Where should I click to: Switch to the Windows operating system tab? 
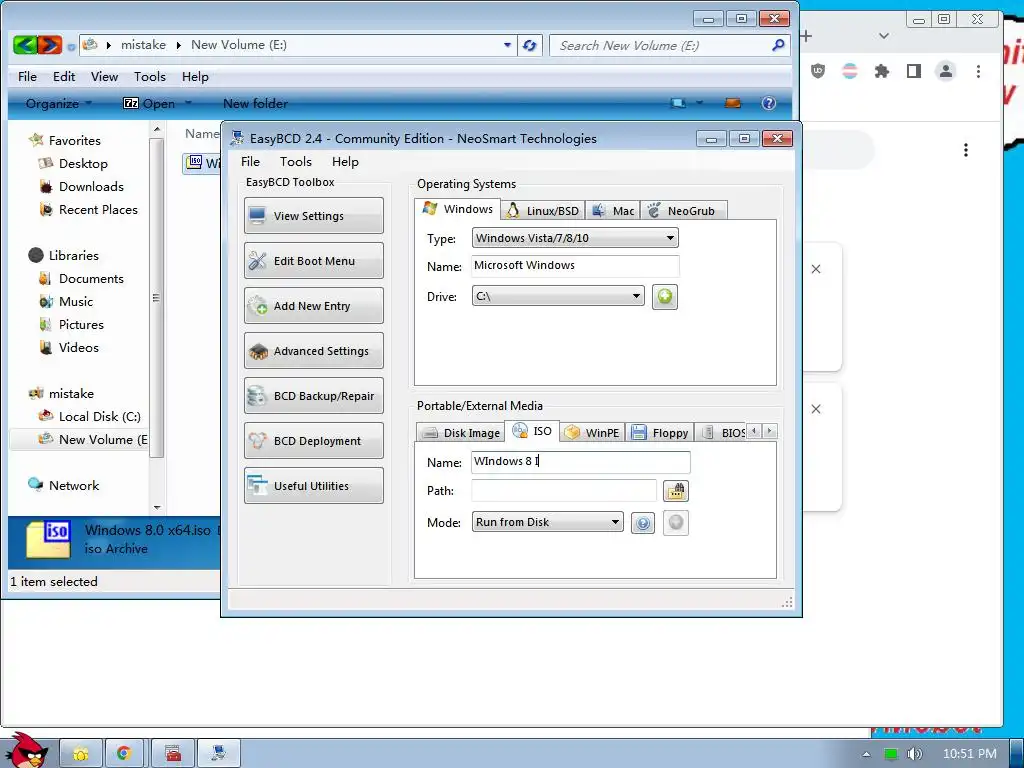click(458, 209)
